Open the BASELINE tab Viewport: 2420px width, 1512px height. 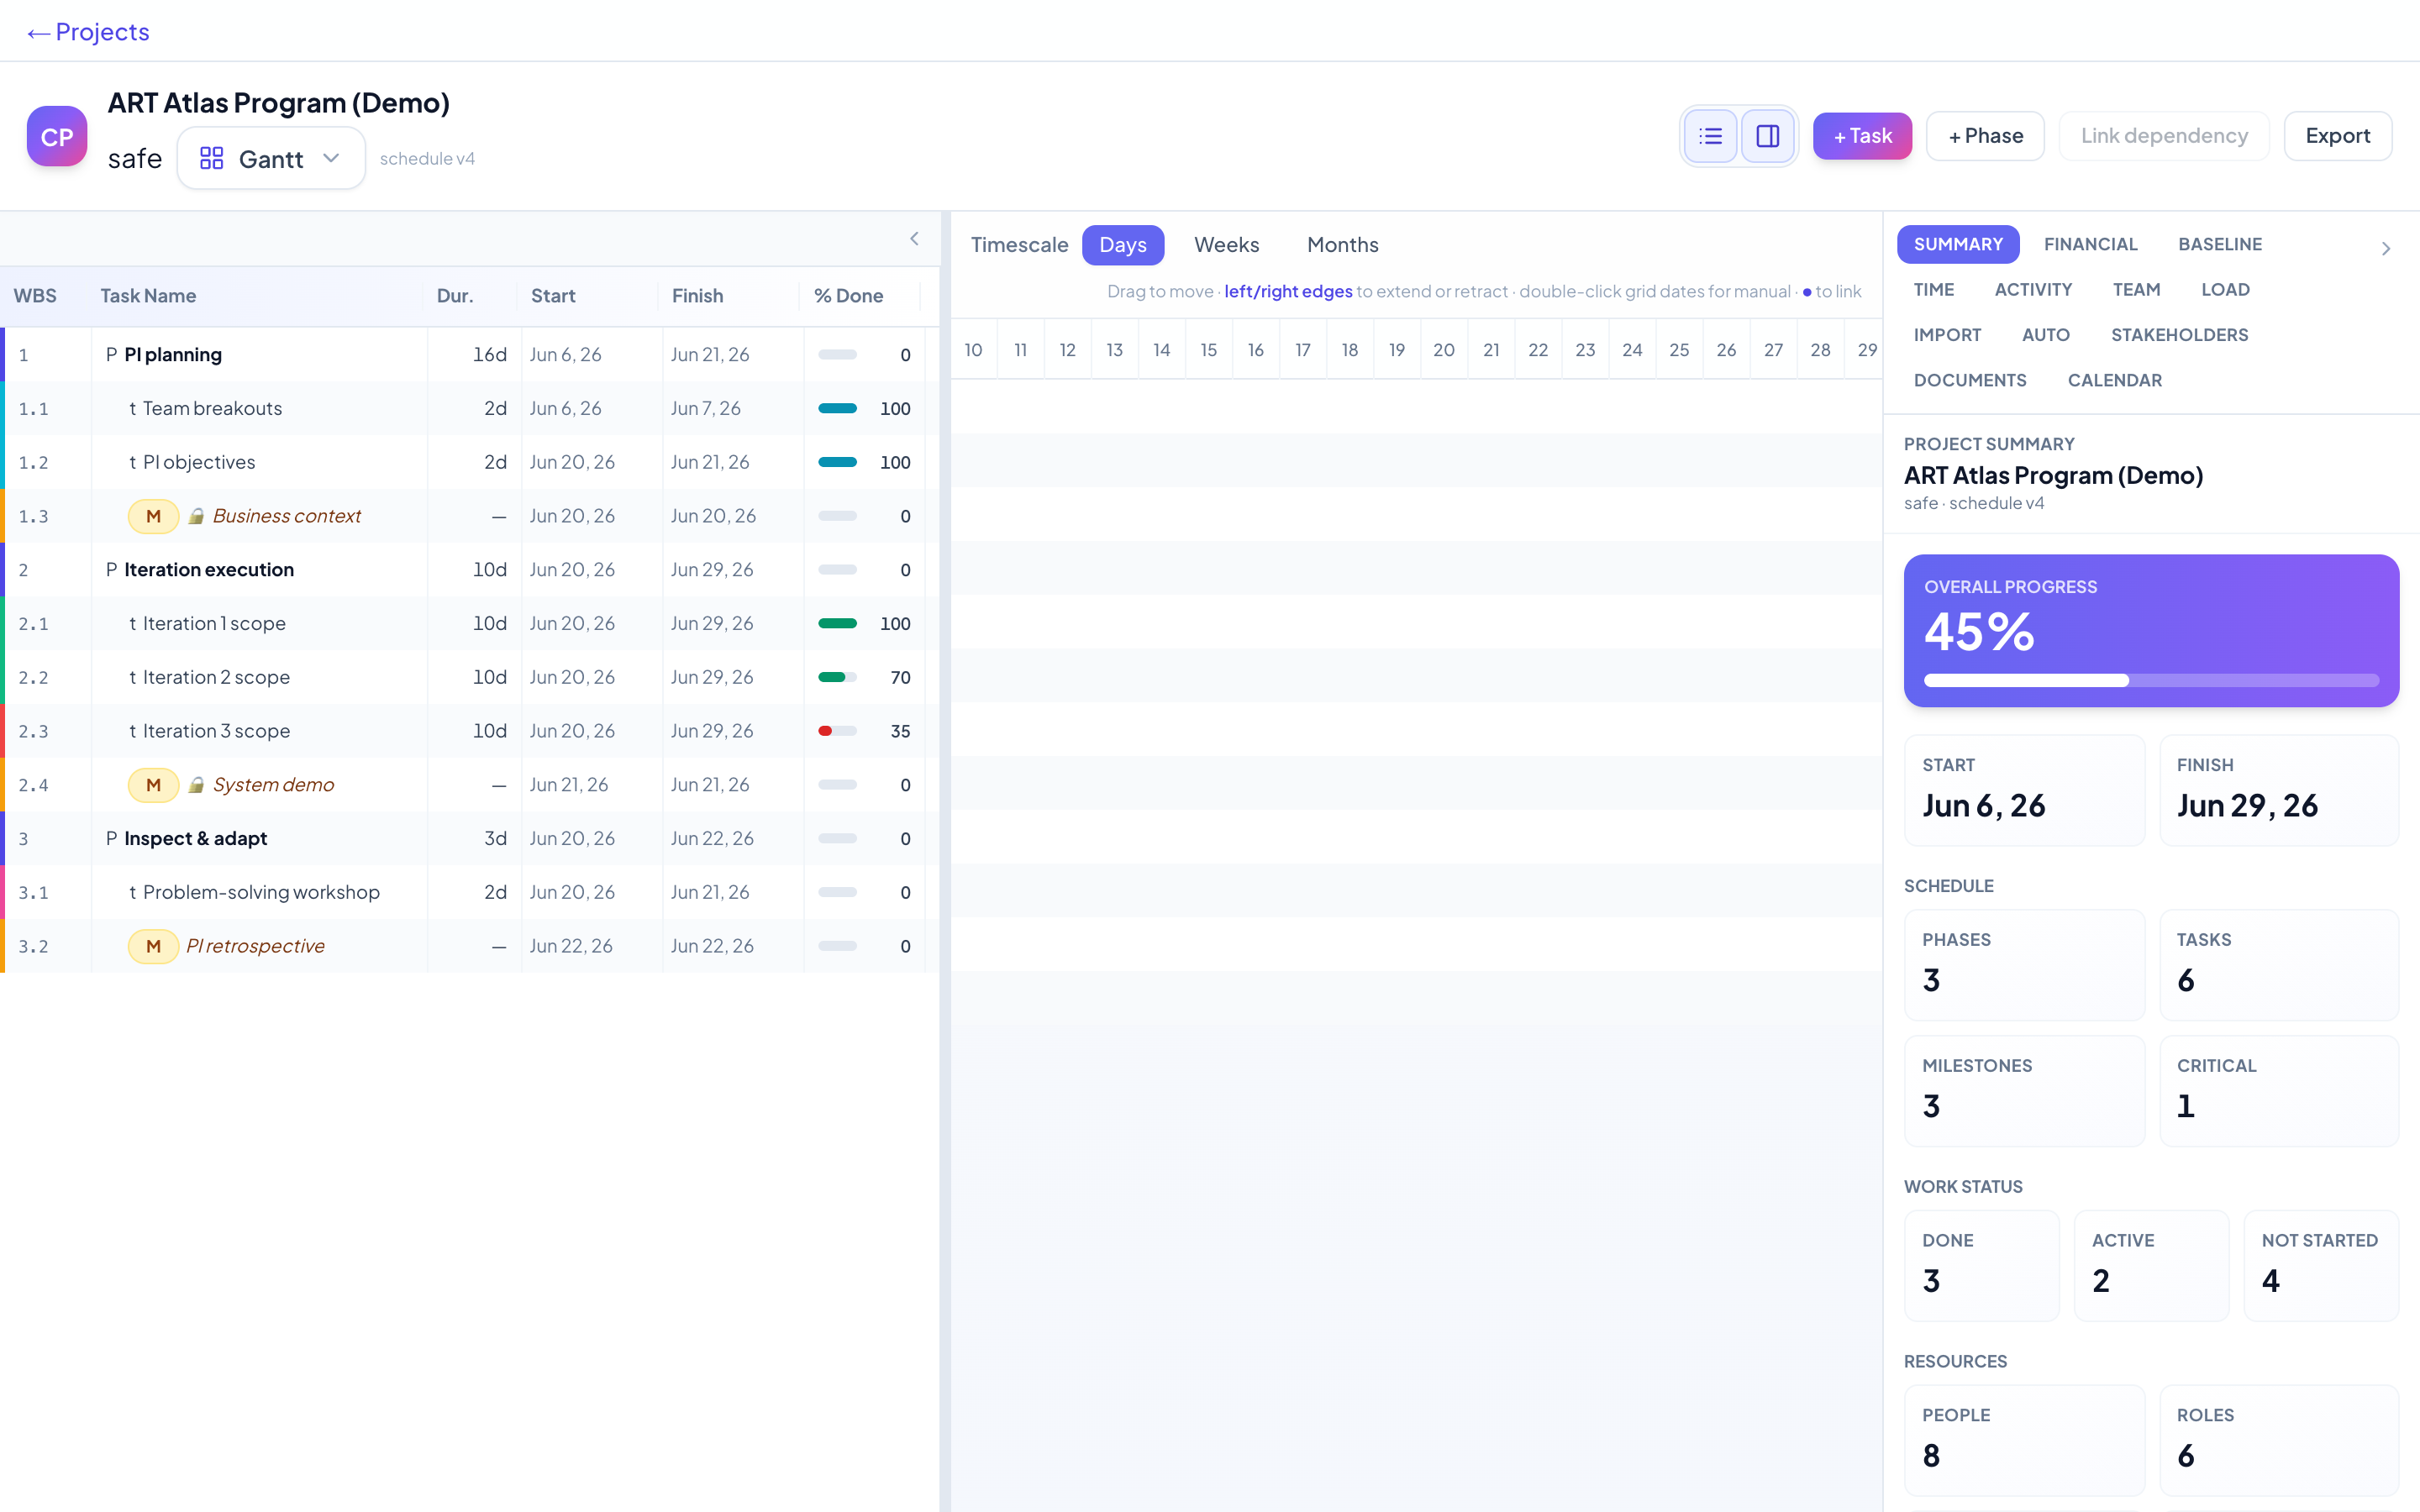[x=2220, y=245]
